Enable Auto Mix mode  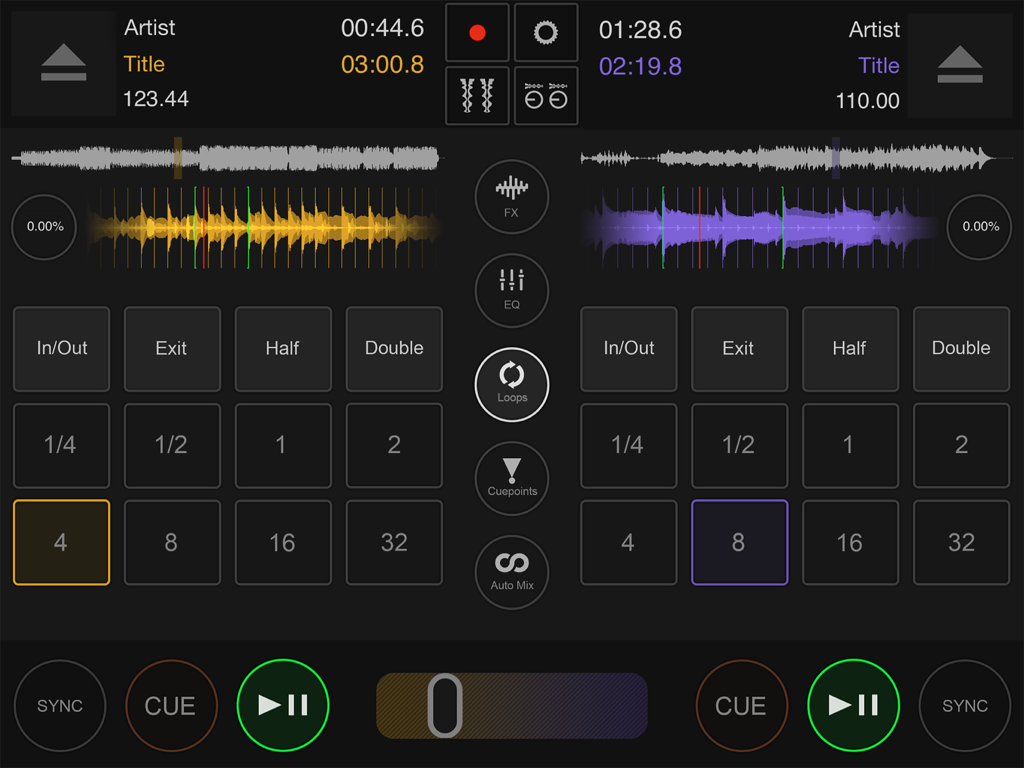coord(511,570)
